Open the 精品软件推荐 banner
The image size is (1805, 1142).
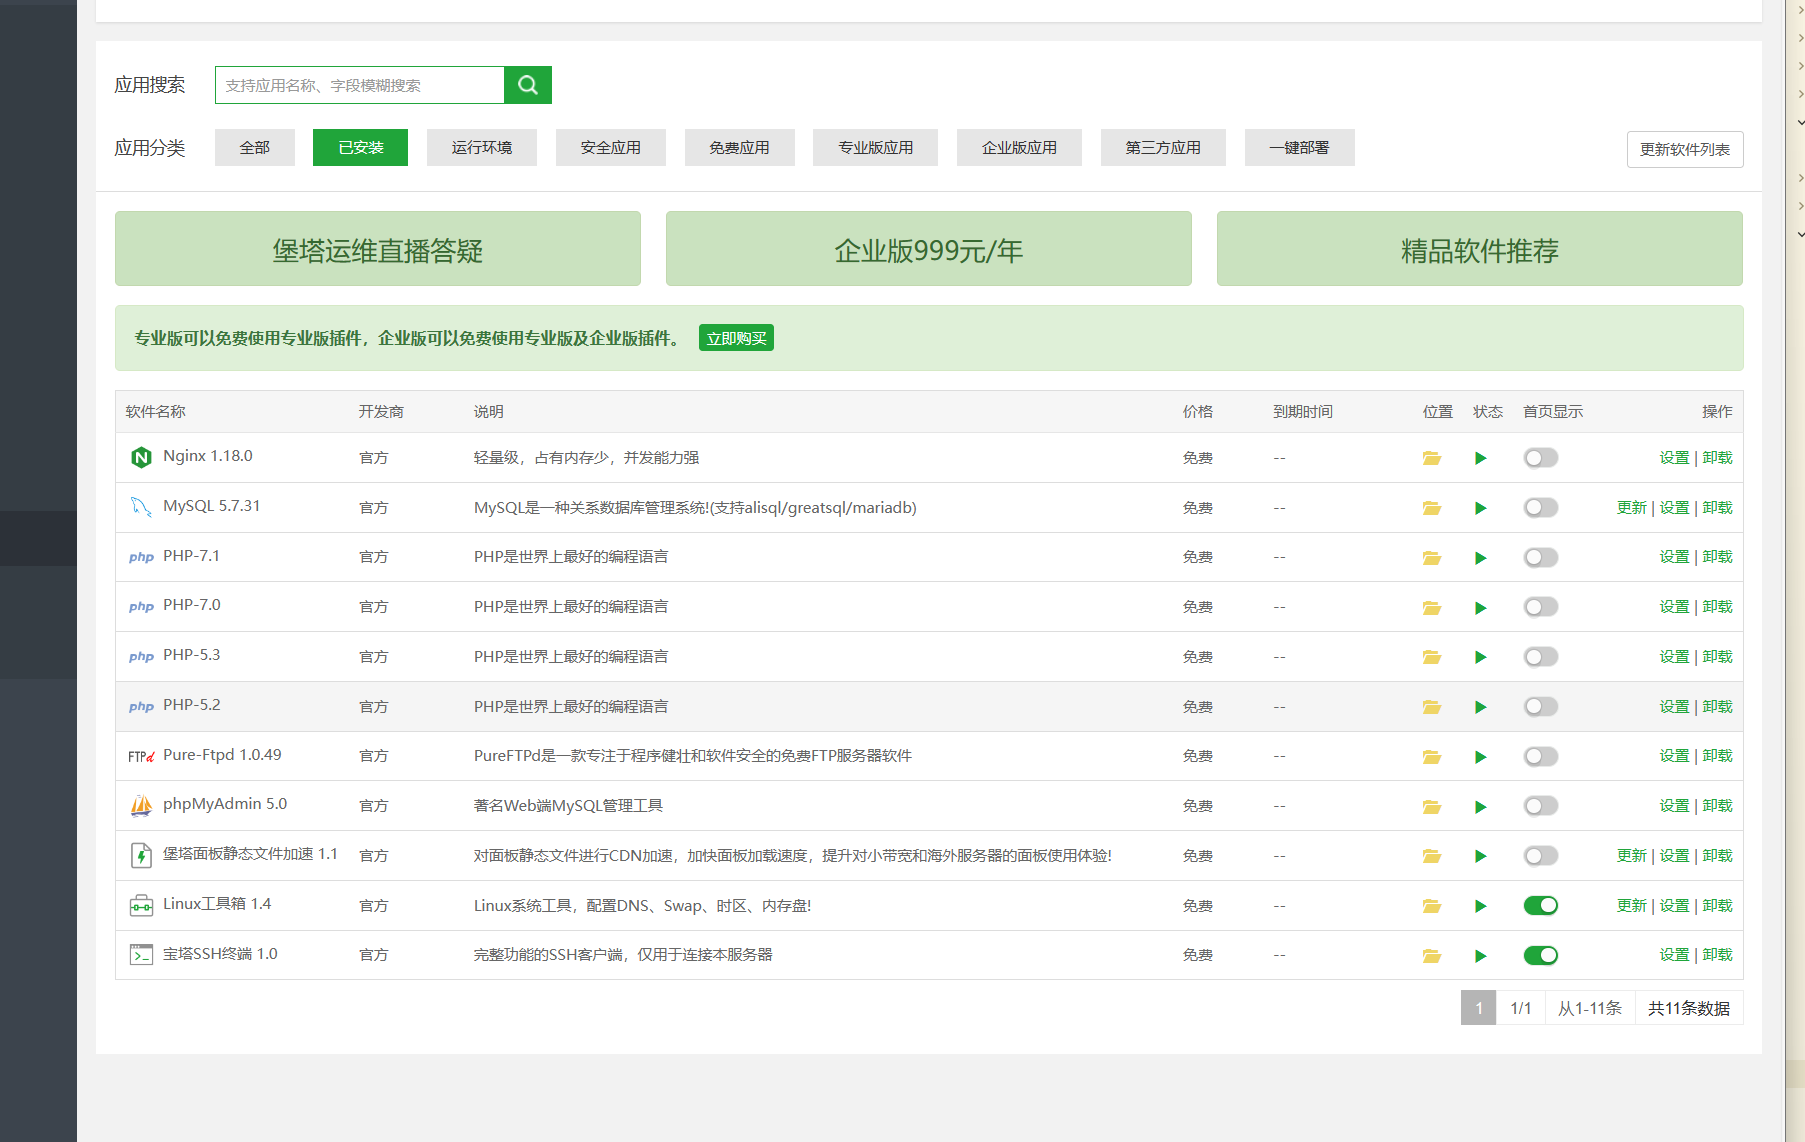tap(1480, 249)
